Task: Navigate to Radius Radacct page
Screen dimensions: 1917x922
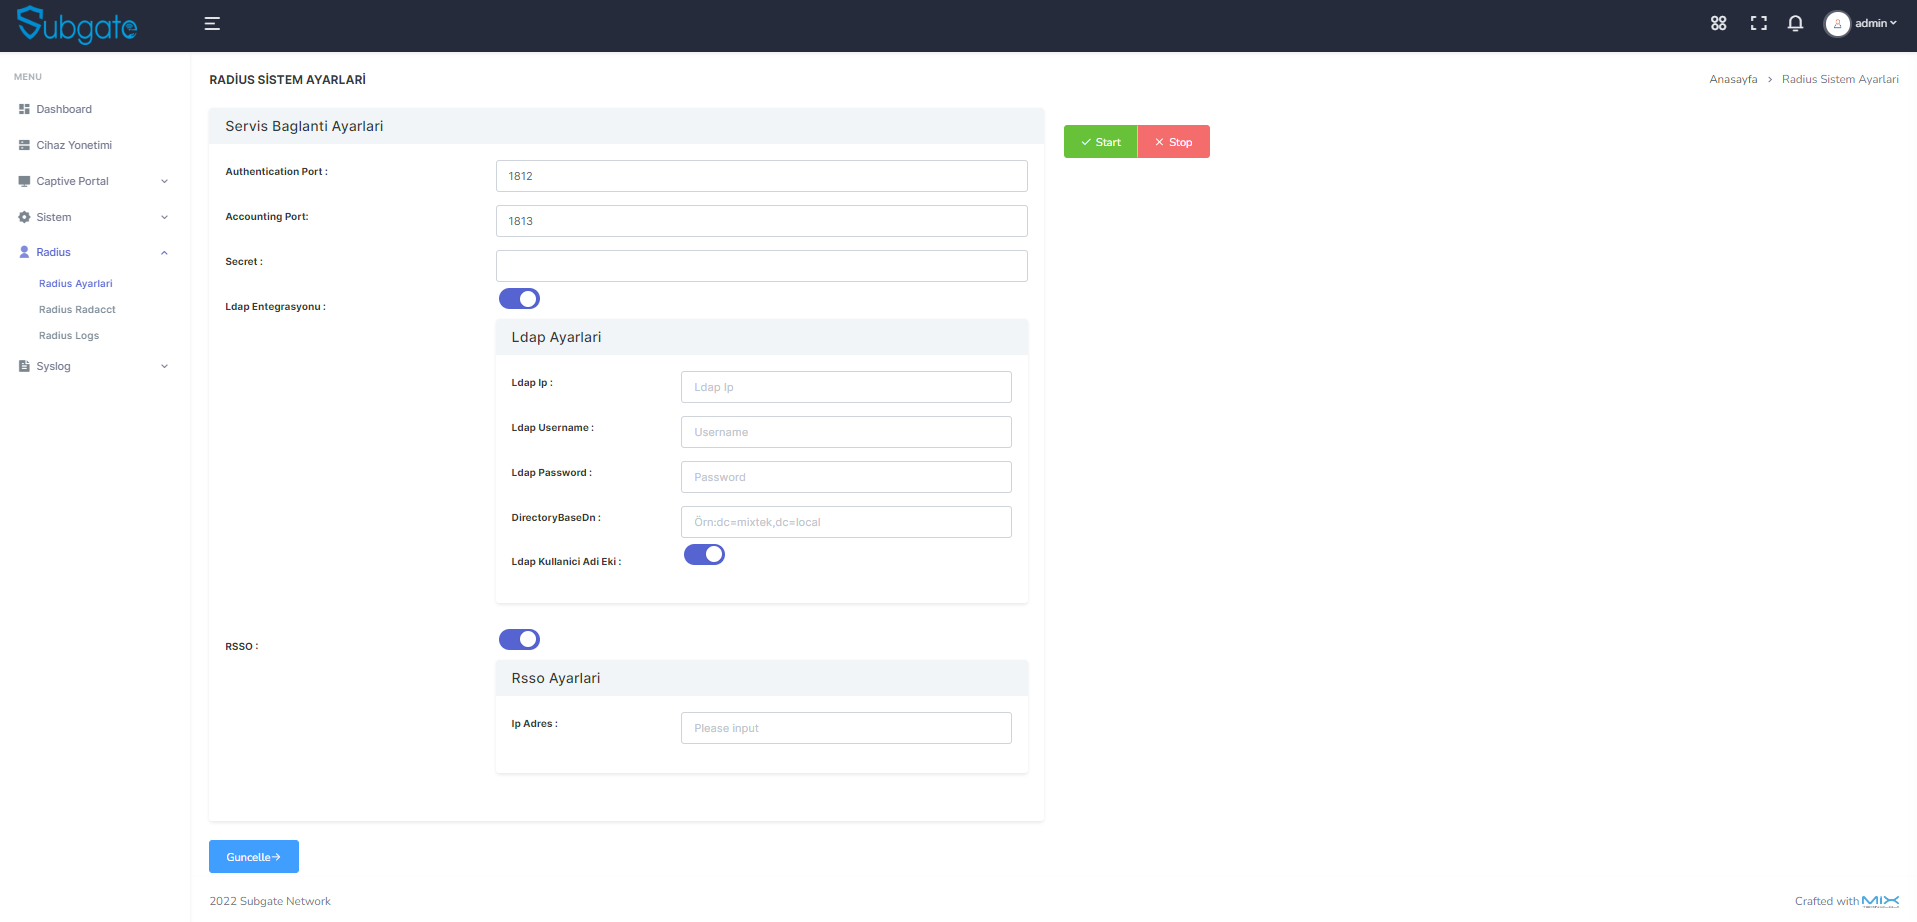Action: pyautogui.click(x=76, y=309)
